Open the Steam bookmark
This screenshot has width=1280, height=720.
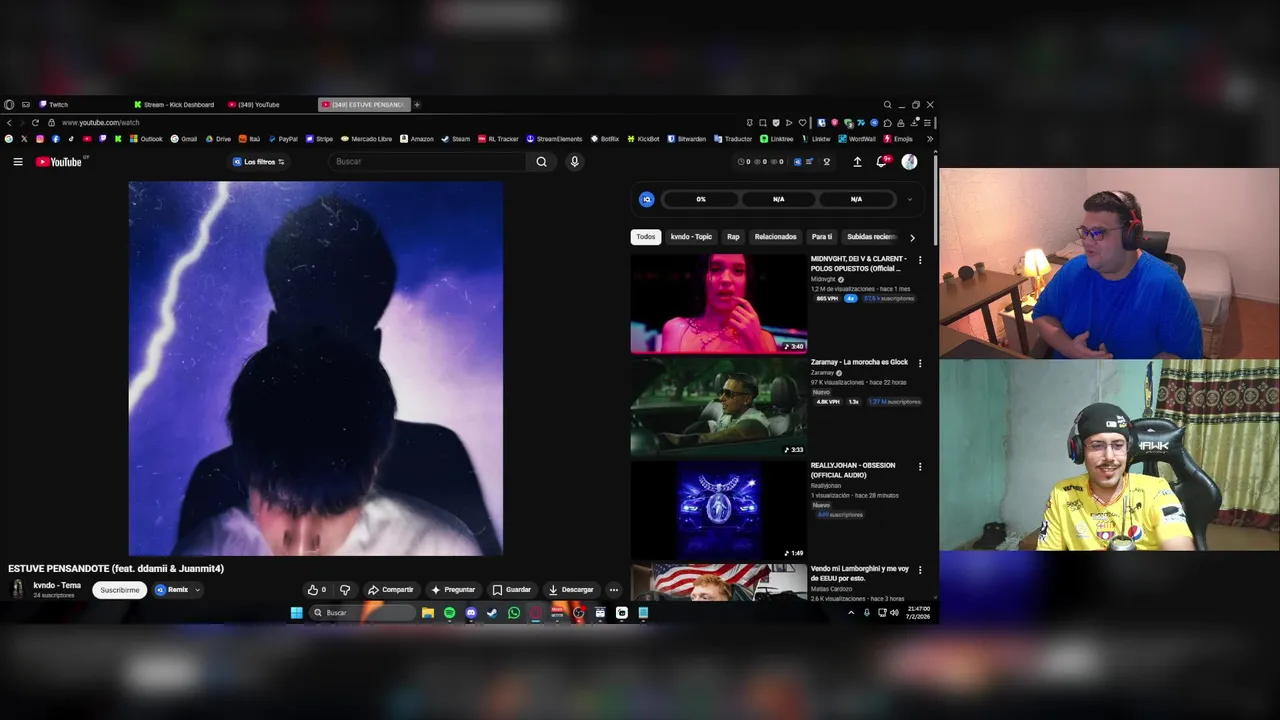pos(455,139)
